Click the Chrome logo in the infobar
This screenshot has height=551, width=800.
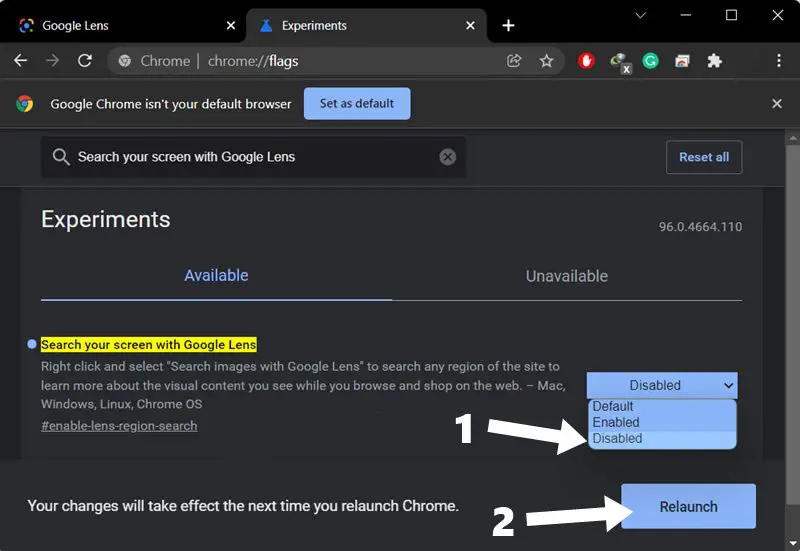coord(24,104)
